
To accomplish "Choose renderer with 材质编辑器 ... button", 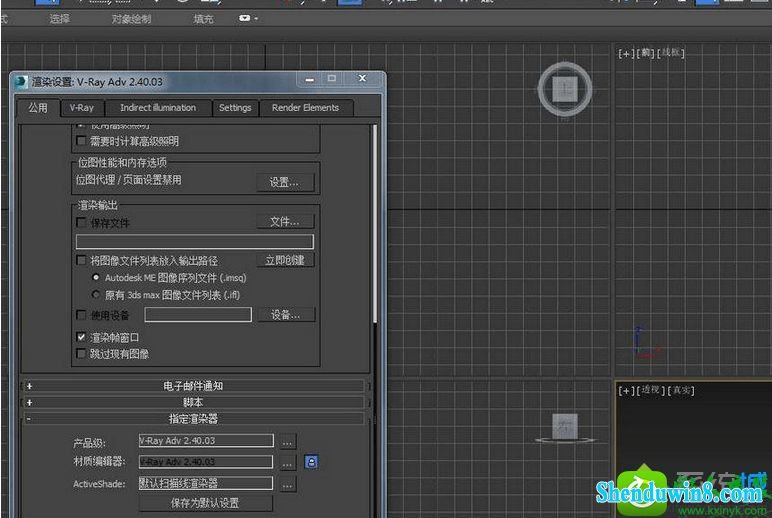I will pos(288,462).
